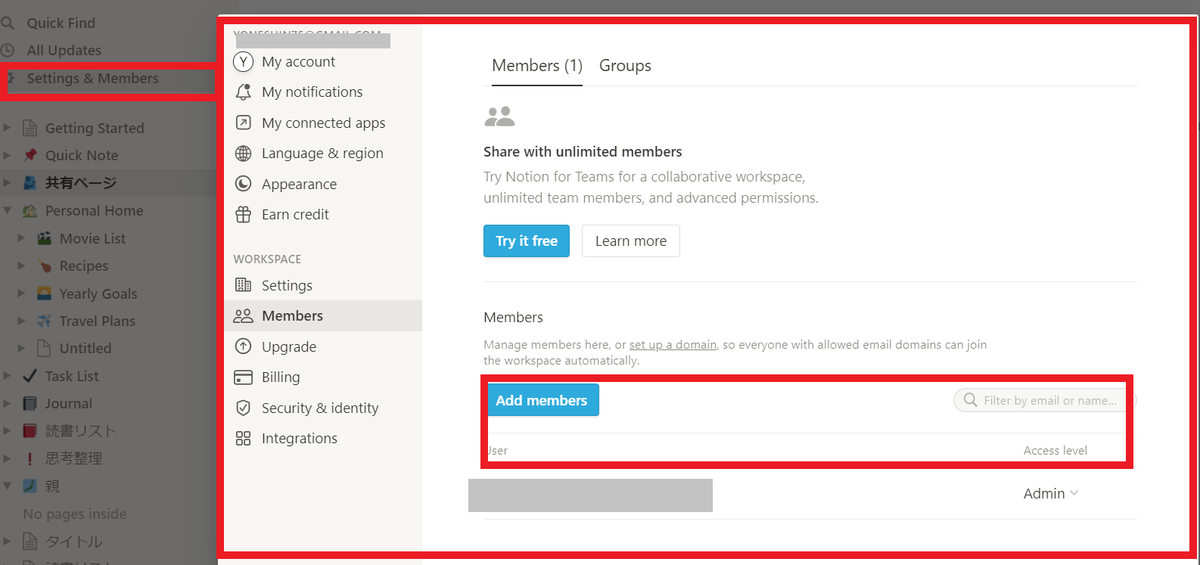1200x565 pixels.
Task: Expand the Recipes sub-pages
Action: point(22,266)
